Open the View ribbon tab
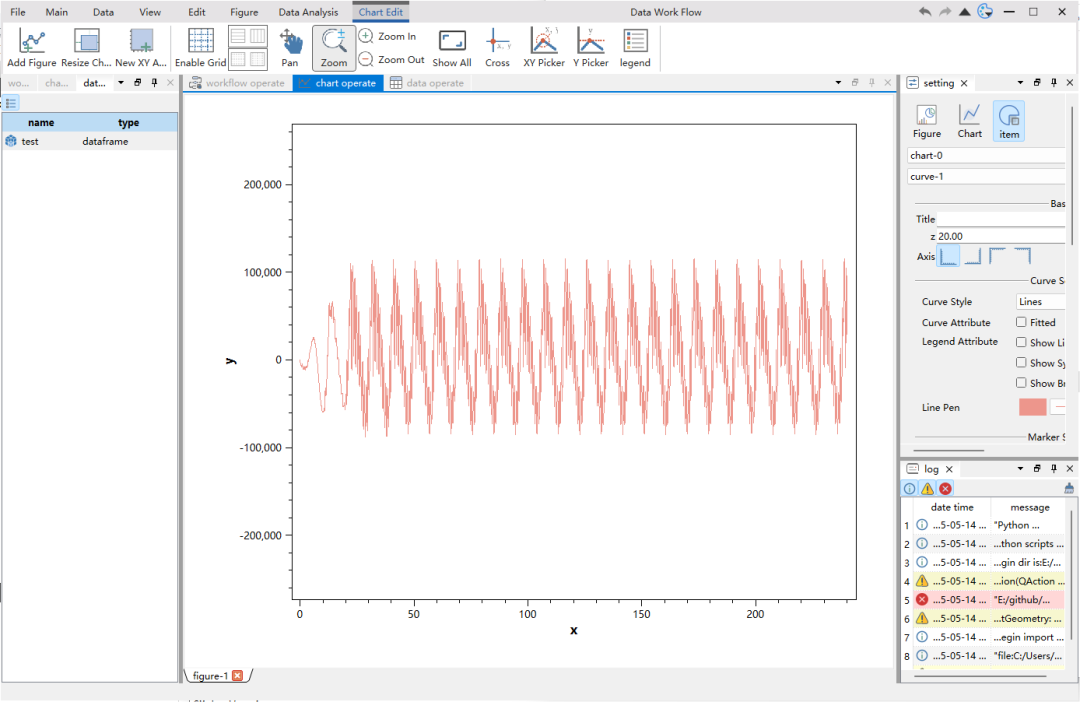 pyautogui.click(x=150, y=12)
